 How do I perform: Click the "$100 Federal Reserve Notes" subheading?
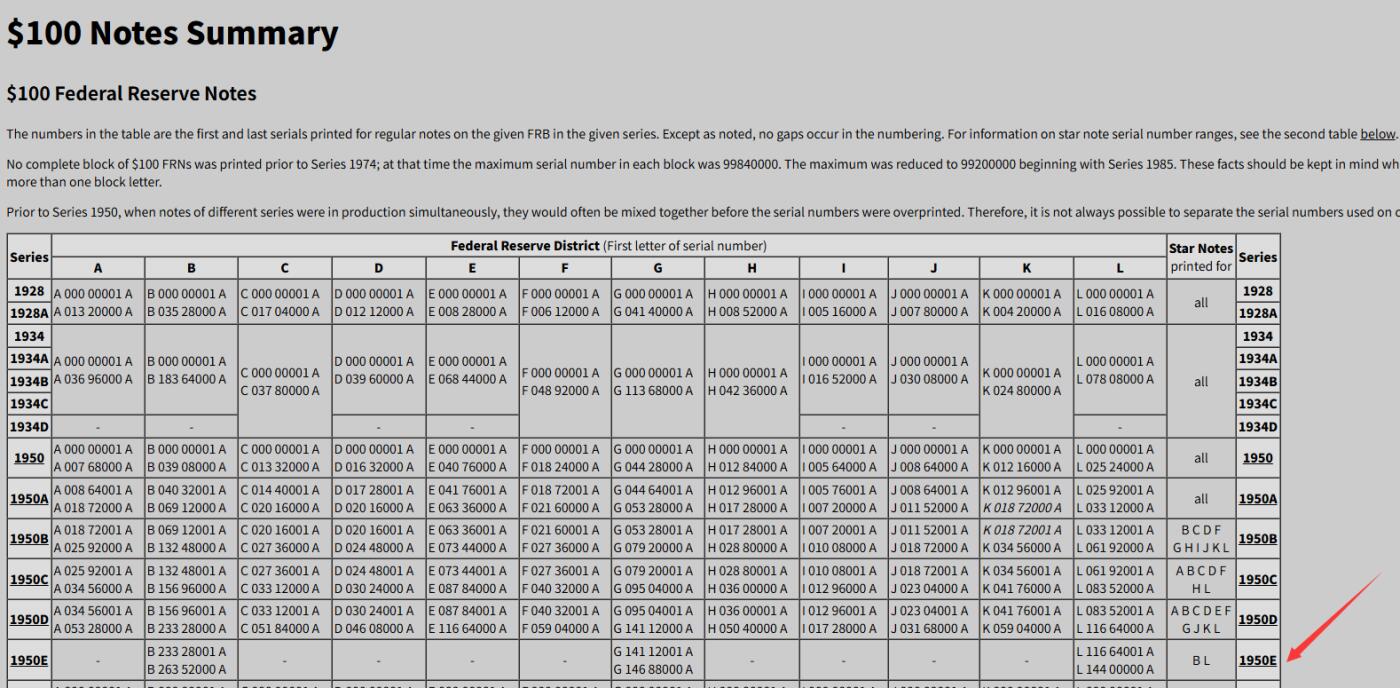(131, 94)
